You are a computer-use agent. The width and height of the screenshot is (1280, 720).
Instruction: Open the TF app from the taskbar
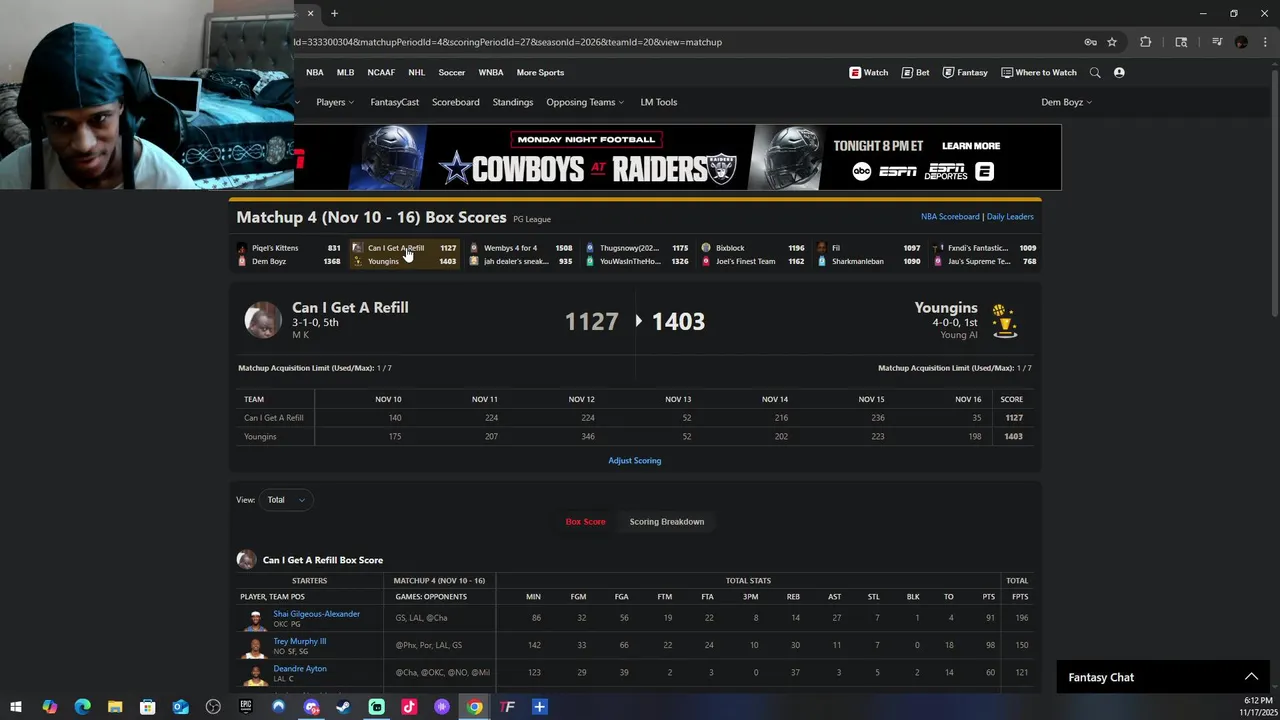tap(507, 707)
